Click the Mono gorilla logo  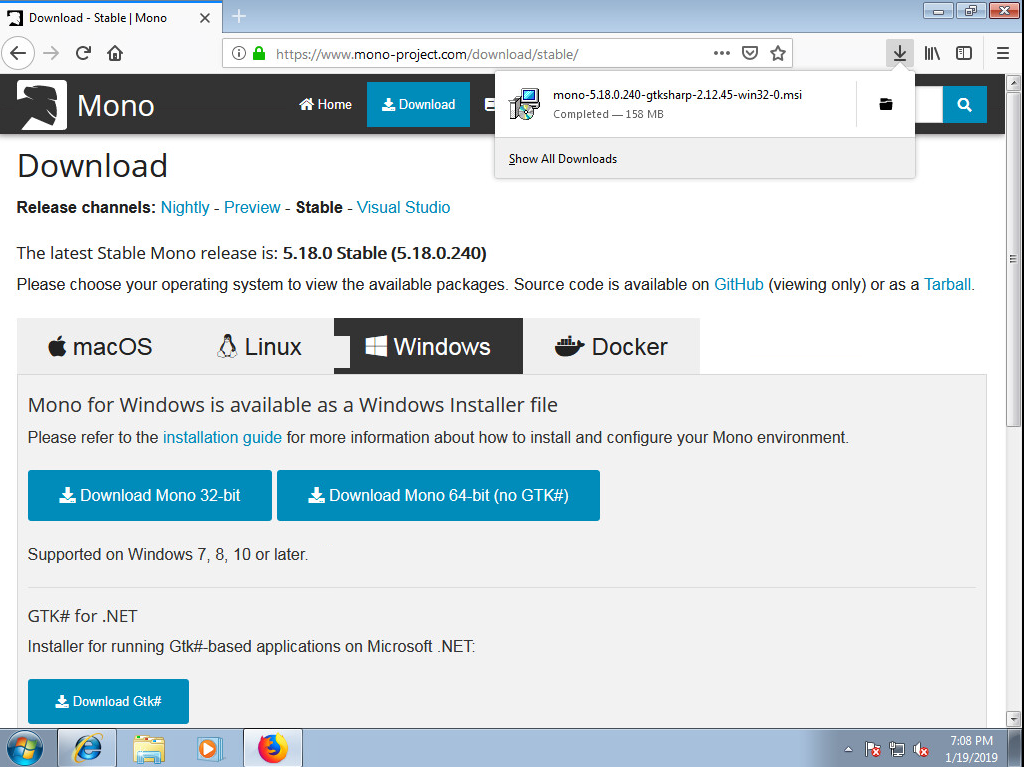point(41,105)
